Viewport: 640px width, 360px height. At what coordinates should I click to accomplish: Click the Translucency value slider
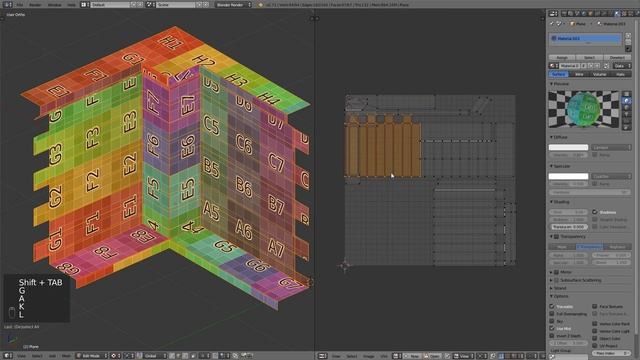568,227
